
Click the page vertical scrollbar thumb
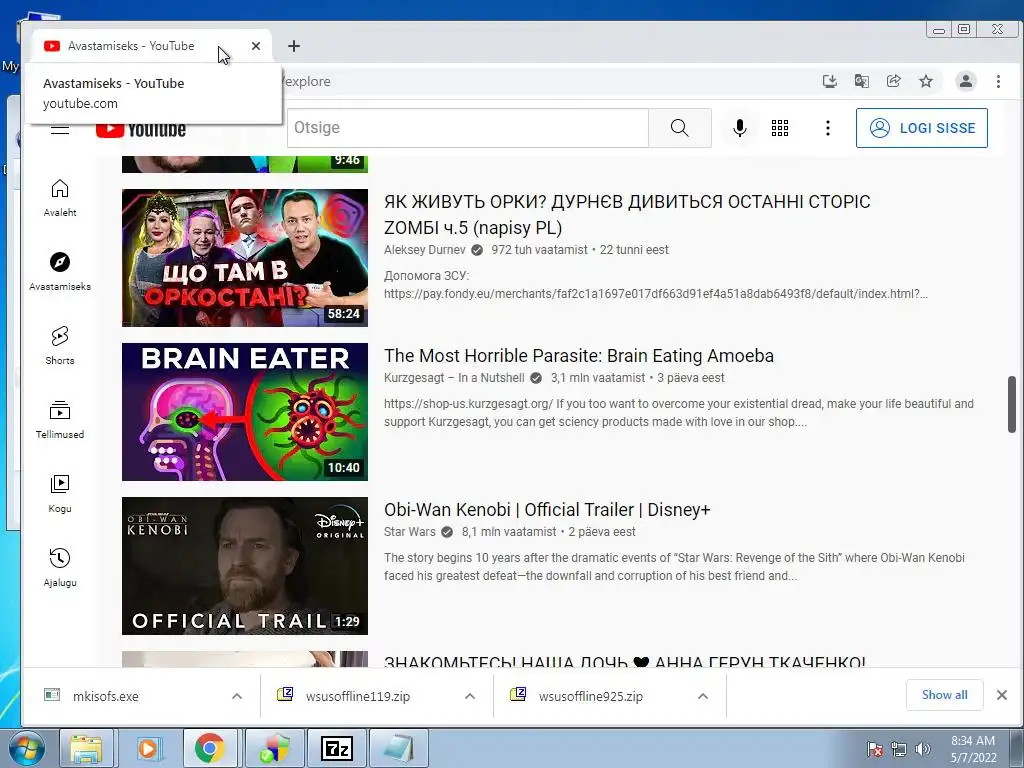[x=1012, y=404]
